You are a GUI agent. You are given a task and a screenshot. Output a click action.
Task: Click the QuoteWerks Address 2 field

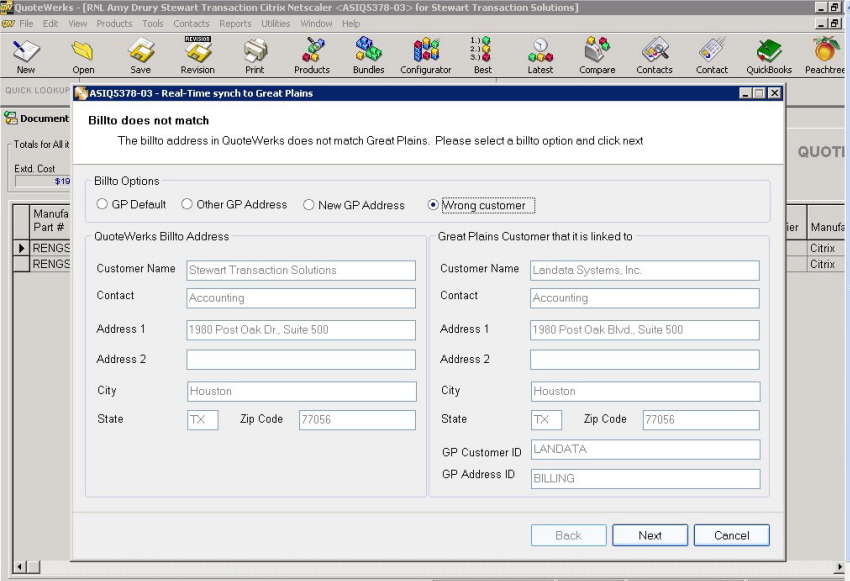pos(301,360)
